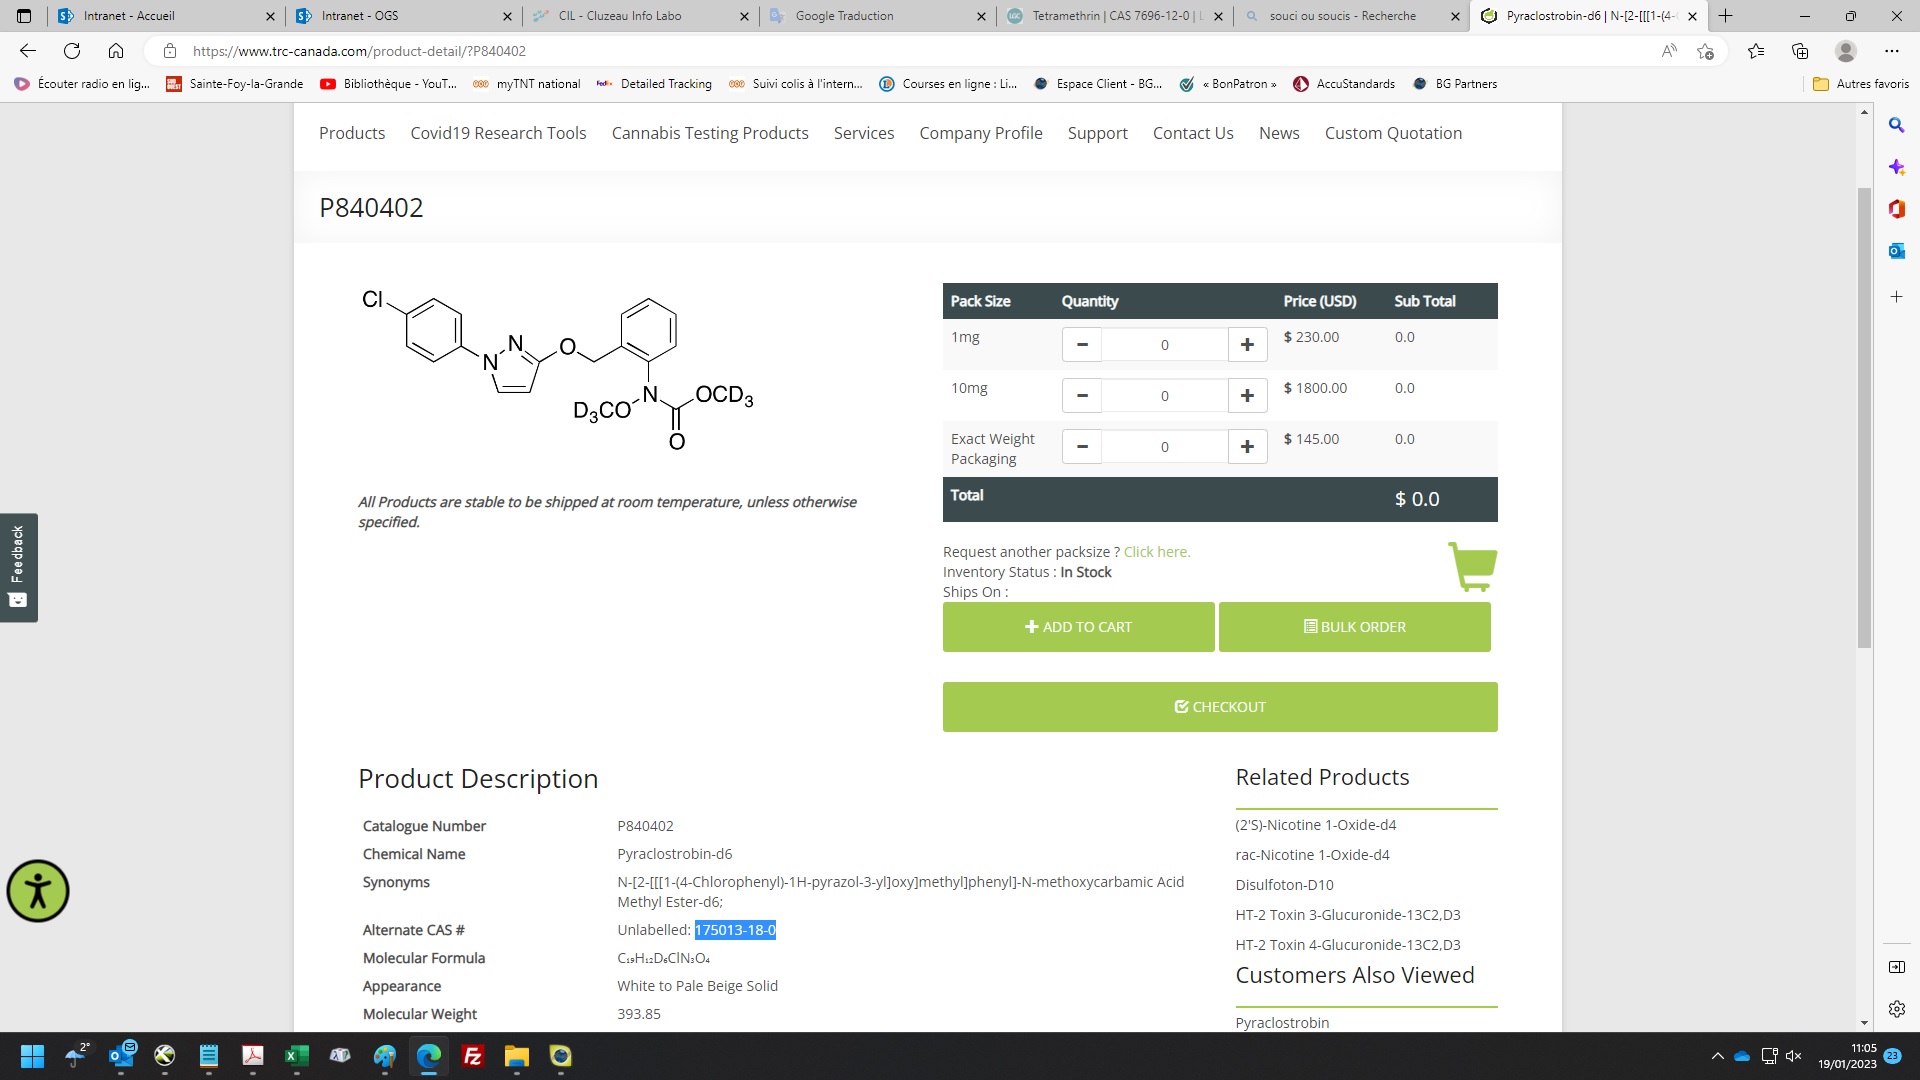Increase Exact Weight Packaging quantity

(x=1247, y=447)
